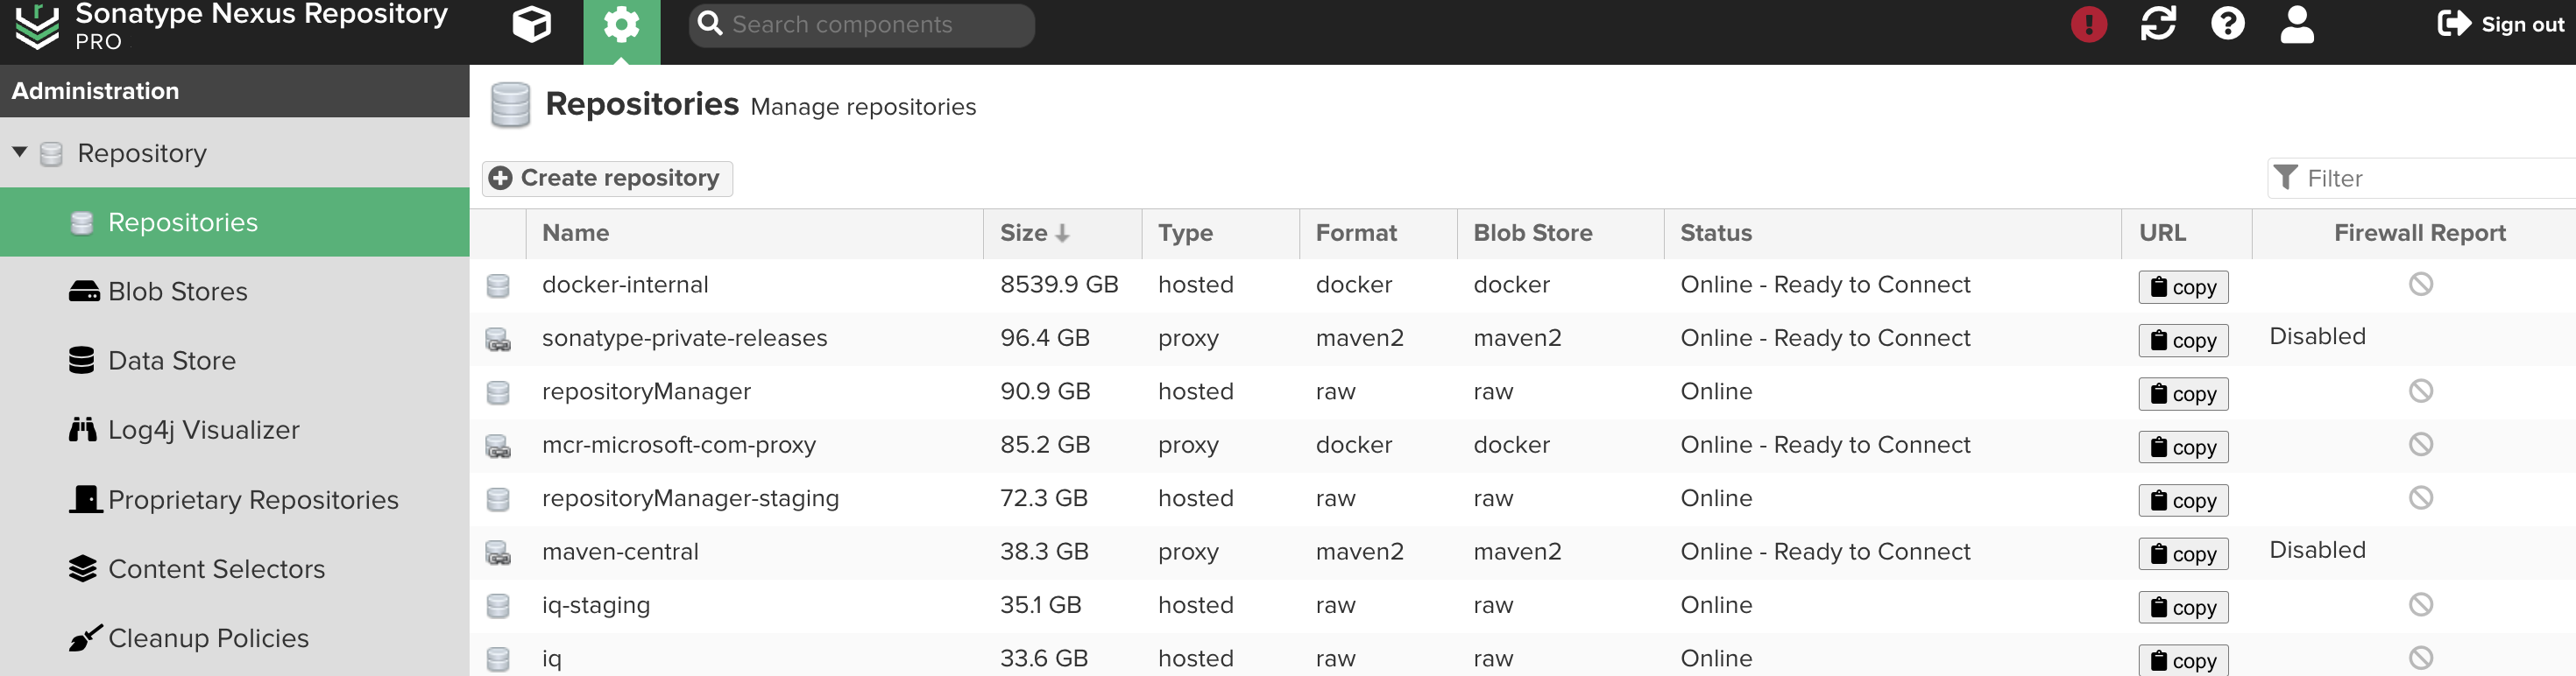
Task: Click the docker-internal repository icon
Action: coord(498,286)
